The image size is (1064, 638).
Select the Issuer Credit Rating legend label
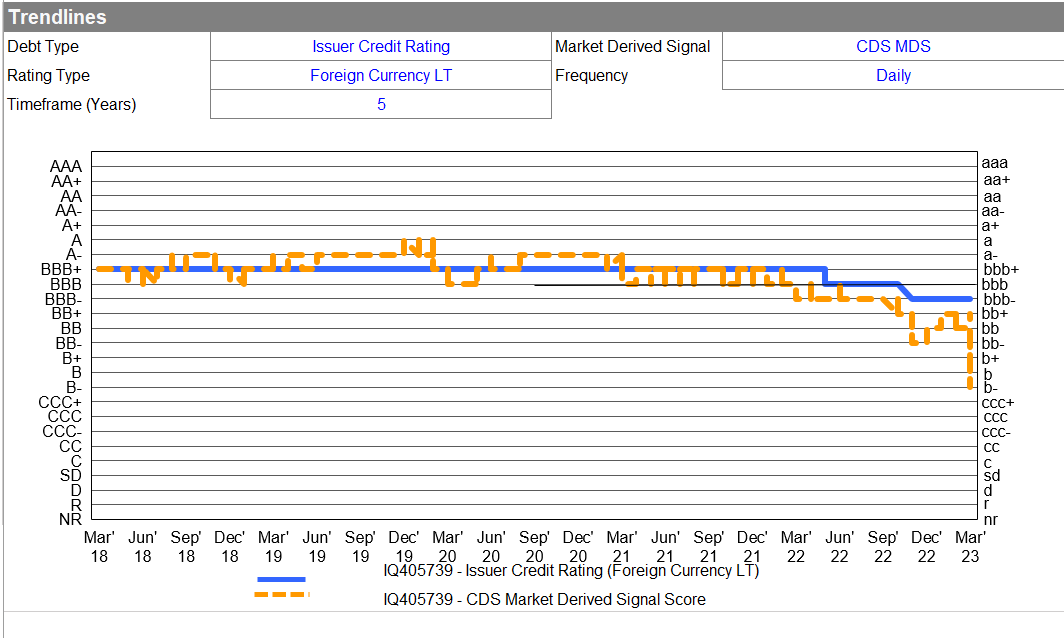[x=570, y=571]
